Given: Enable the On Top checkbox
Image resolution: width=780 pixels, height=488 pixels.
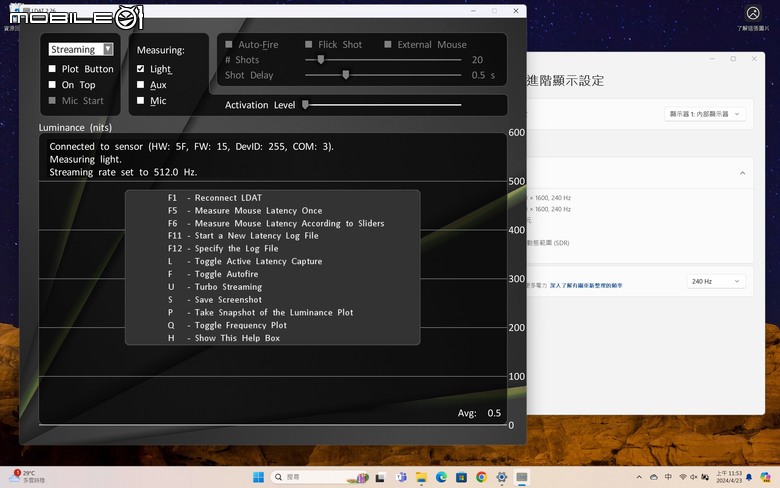Looking at the screenshot, I should pos(52,85).
